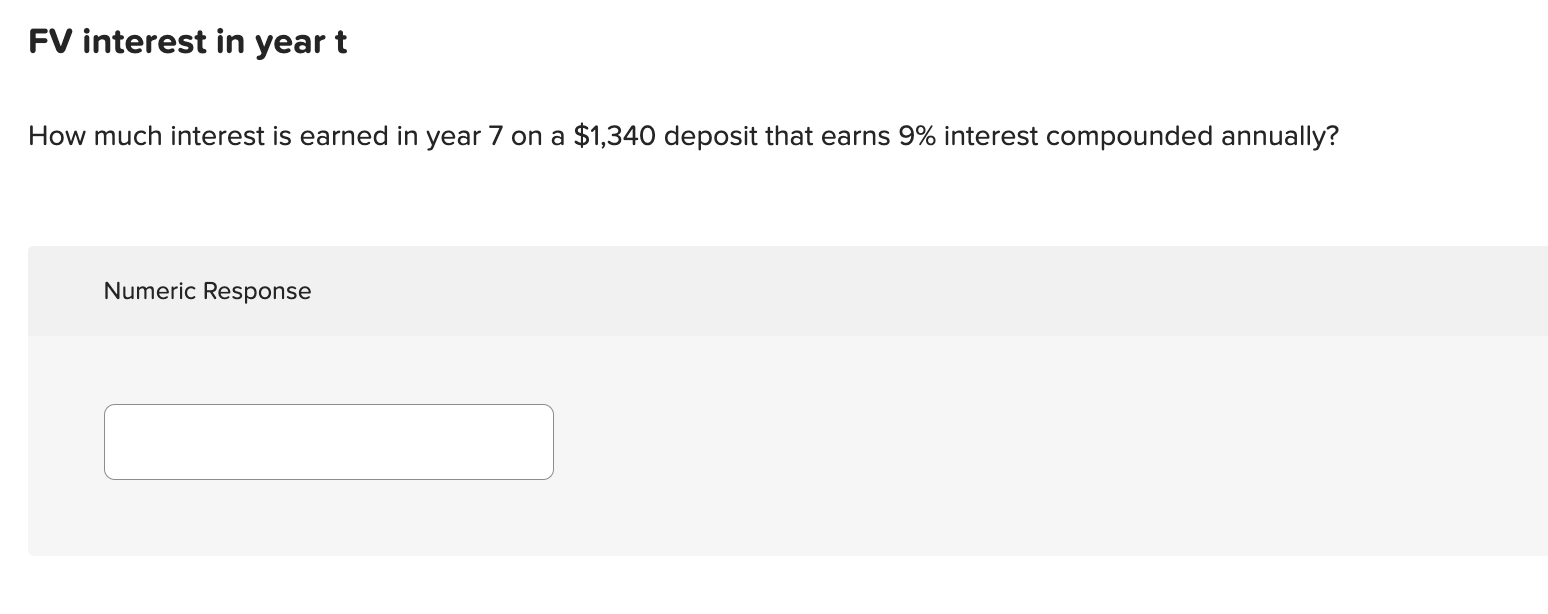Click the question text sentence
Screen dimensions: 1548x614
click(683, 136)
